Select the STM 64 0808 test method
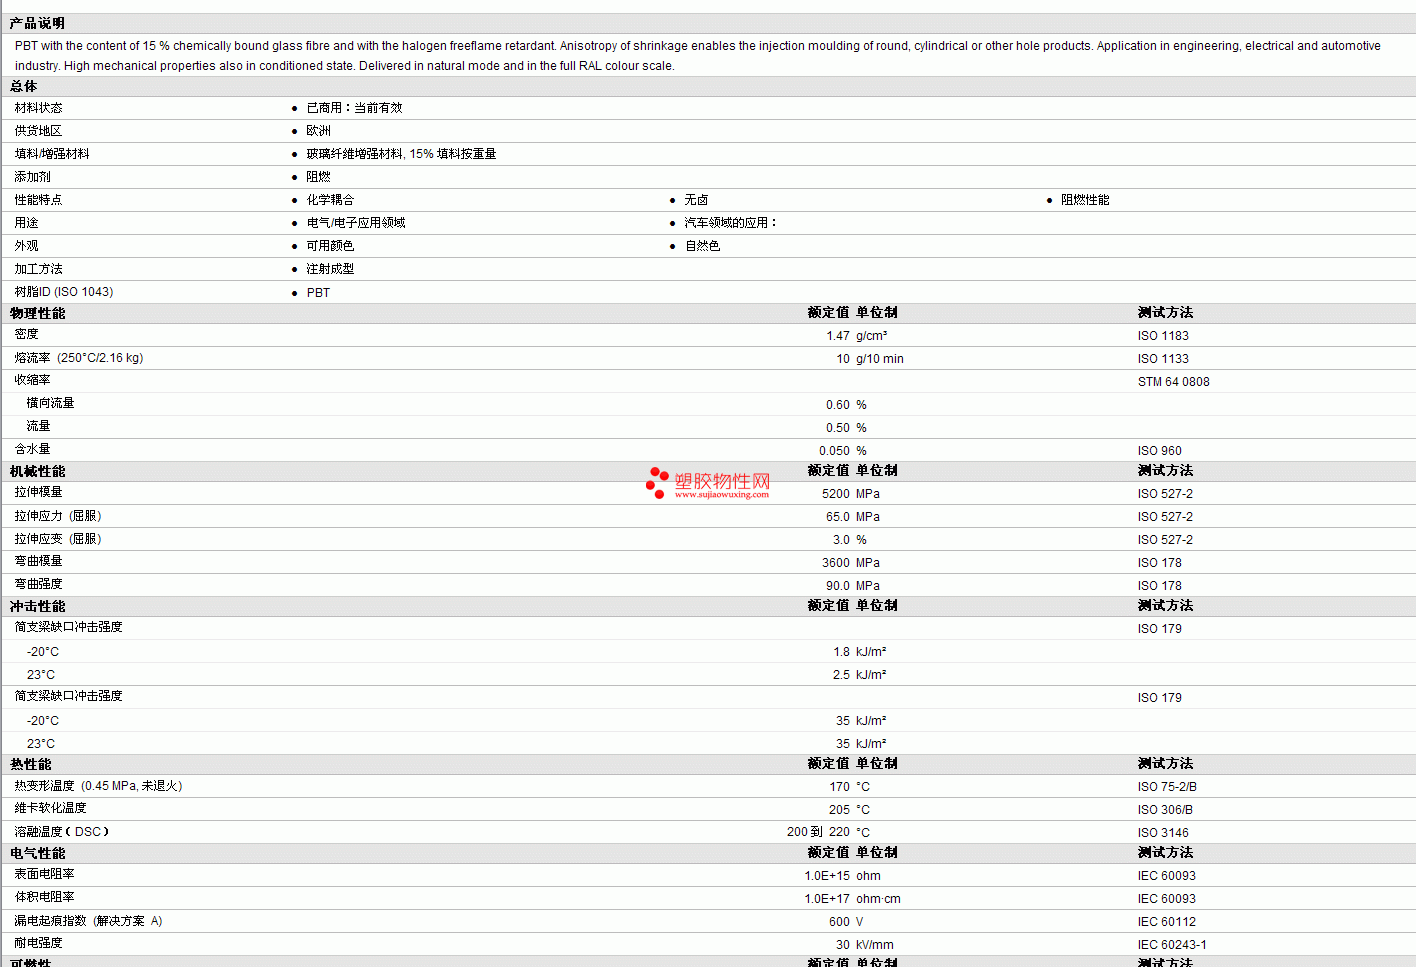Screen dimensions: 1416x967 click(1174, 382)
